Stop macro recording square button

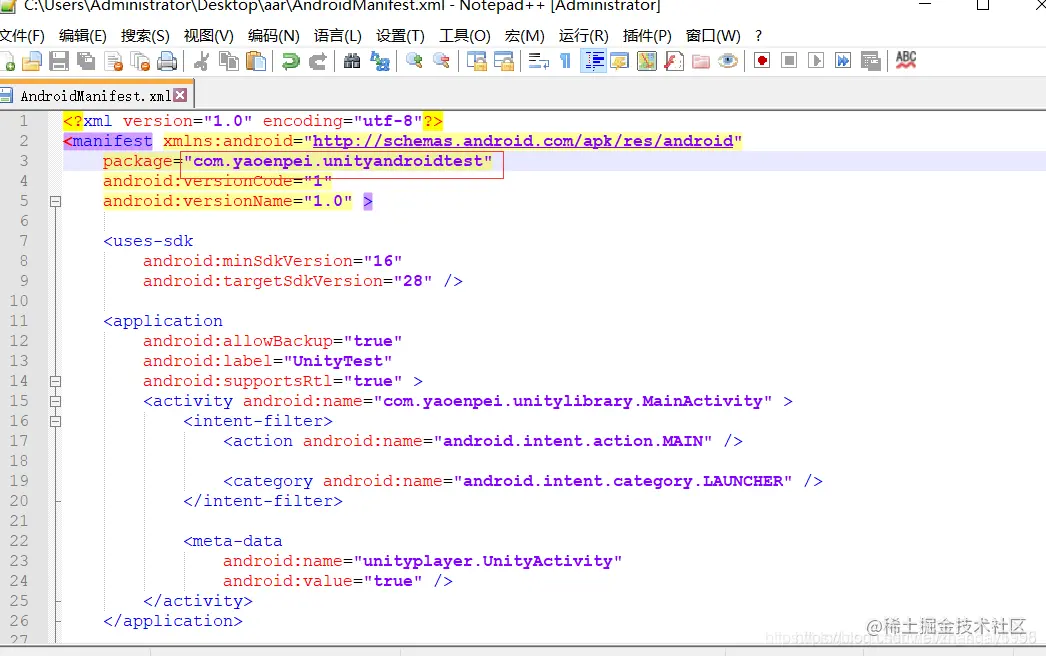[789, 61]
